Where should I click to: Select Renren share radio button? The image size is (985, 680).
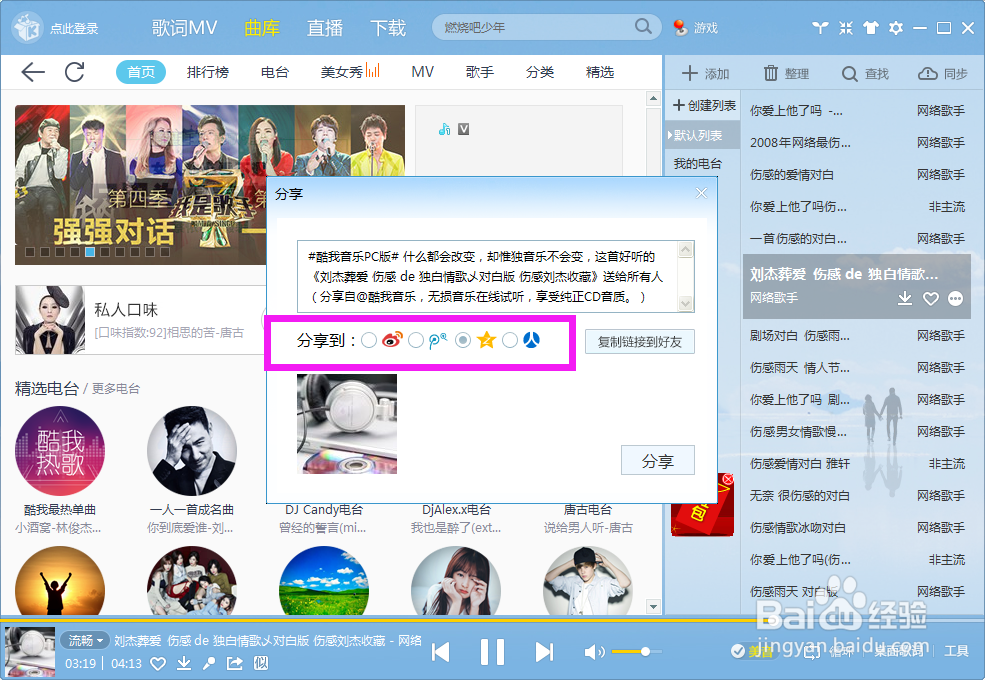(x=510, y=340)
